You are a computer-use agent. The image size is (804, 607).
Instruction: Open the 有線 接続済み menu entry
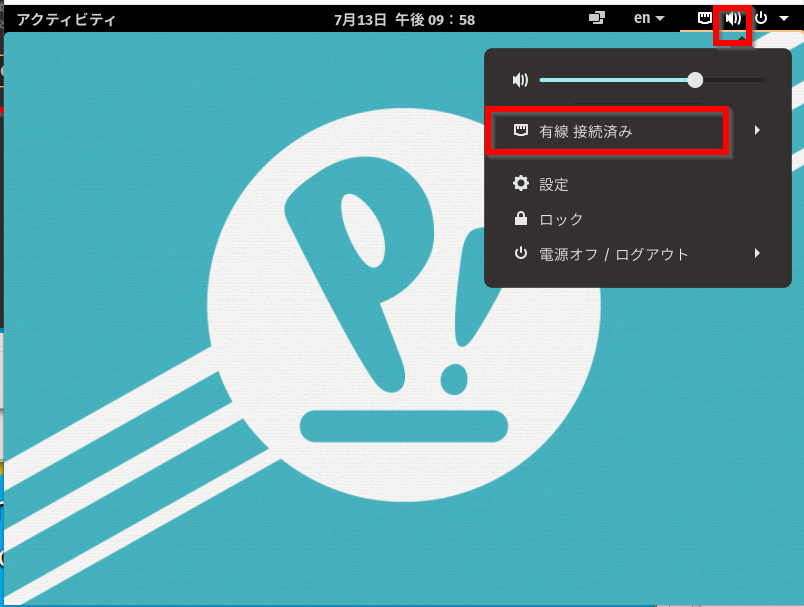(638, 131)
